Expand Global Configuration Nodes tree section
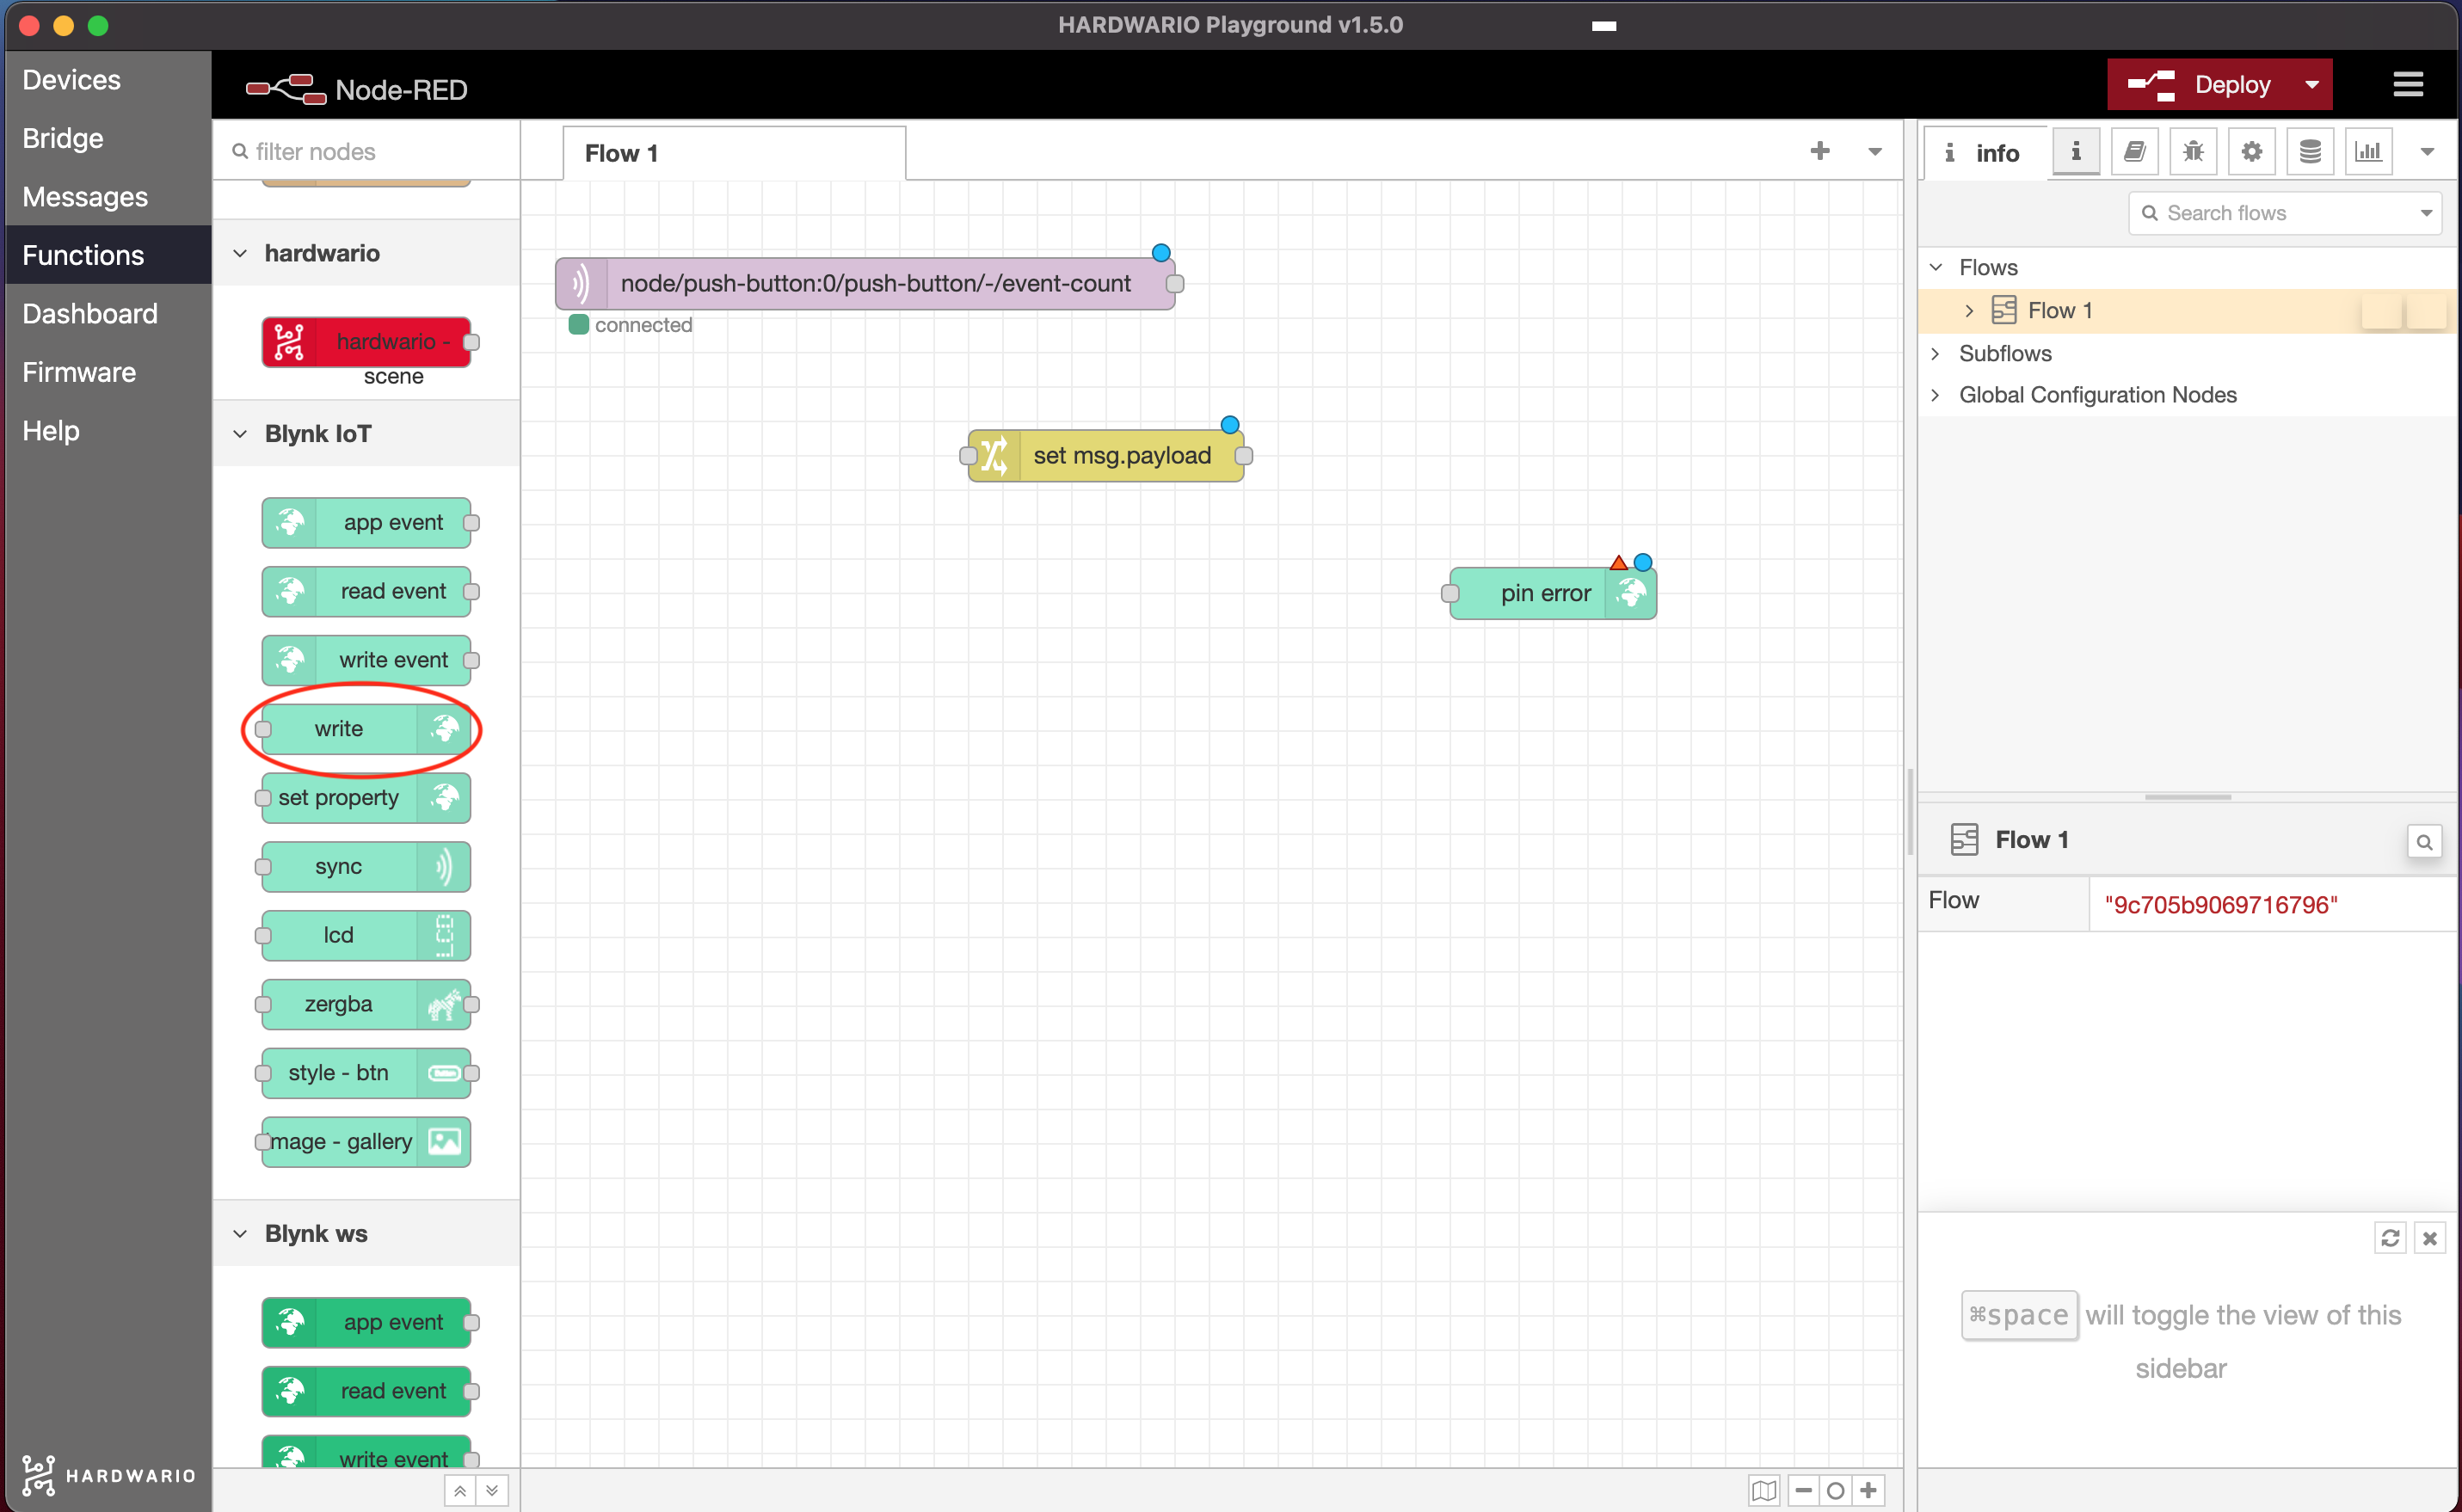The image size is (2462, 1512). pyautogui.click(x=1936, y=395)
